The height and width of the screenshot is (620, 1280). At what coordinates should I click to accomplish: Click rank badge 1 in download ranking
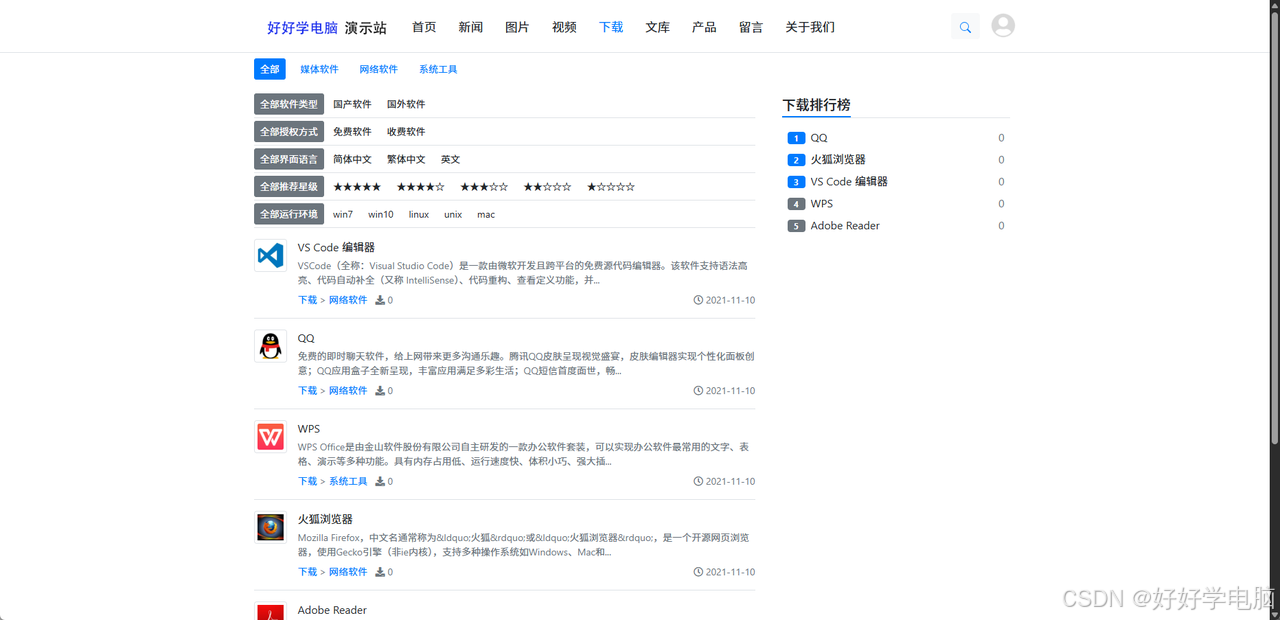coord(796,138)
